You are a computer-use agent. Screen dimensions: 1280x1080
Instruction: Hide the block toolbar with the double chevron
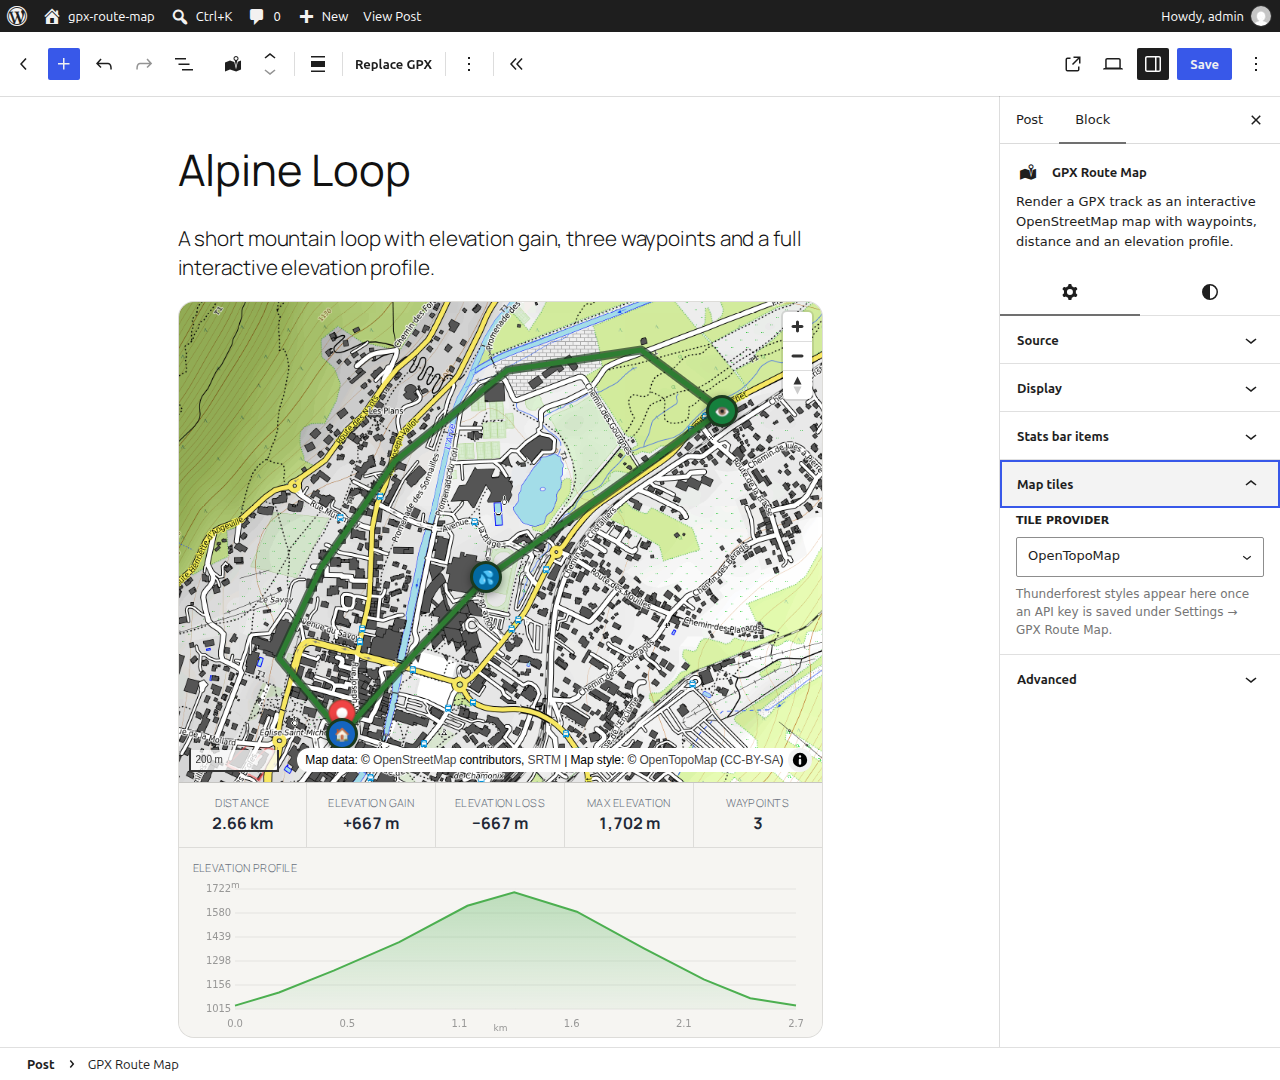pyautogui.click(x=516, y=64)
